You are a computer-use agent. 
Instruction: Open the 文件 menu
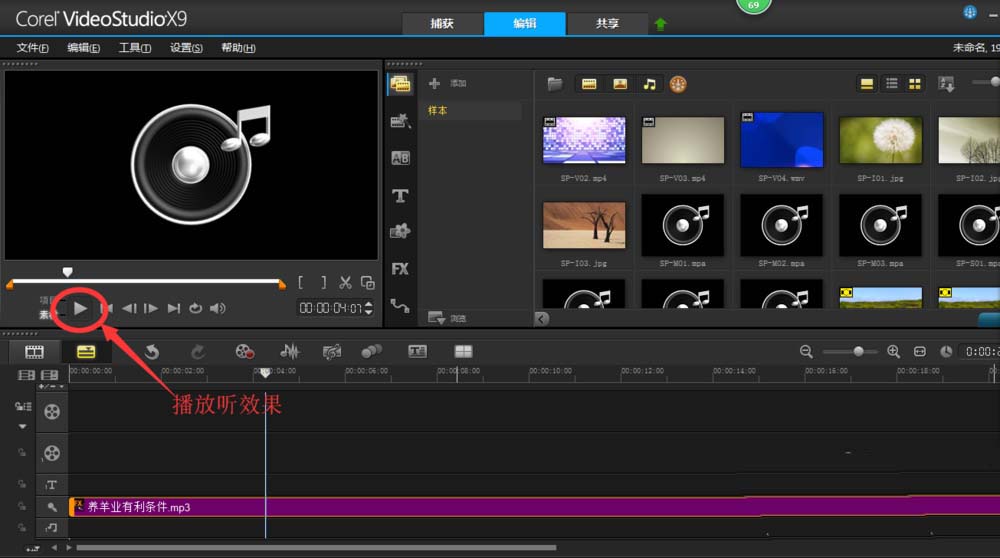pos(32,48)
